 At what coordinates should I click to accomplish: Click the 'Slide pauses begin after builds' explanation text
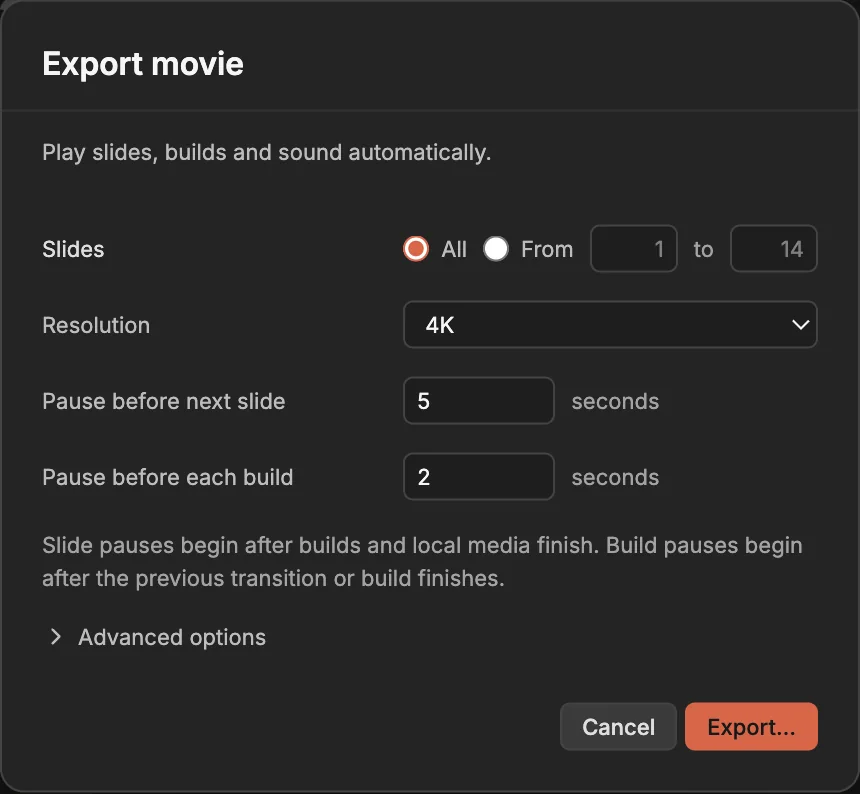click(x=422, y=562)
